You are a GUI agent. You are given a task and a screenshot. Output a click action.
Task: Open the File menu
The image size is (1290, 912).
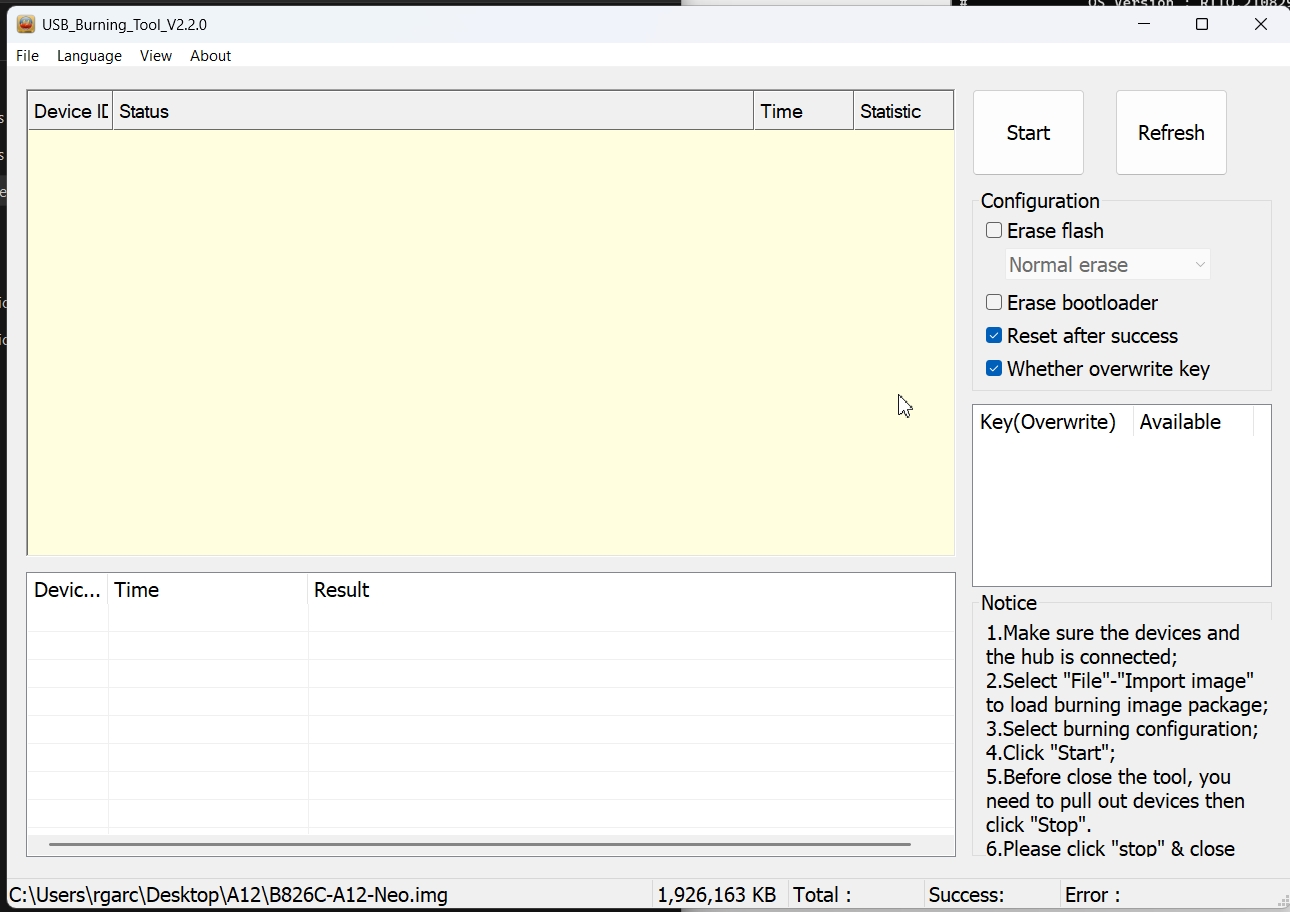27,56
